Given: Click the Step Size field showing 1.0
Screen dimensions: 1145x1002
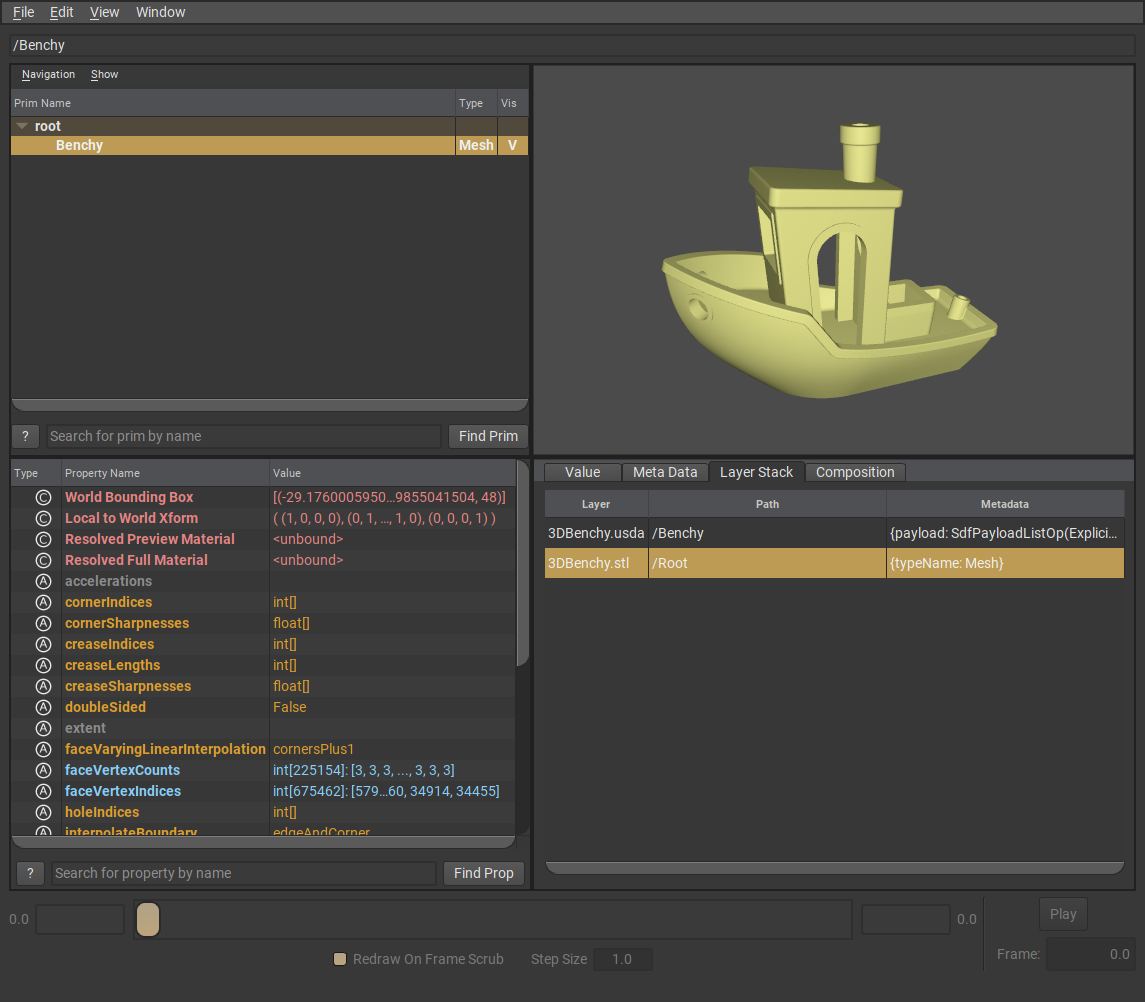Looking at the screenshot, I should [622, 960].
